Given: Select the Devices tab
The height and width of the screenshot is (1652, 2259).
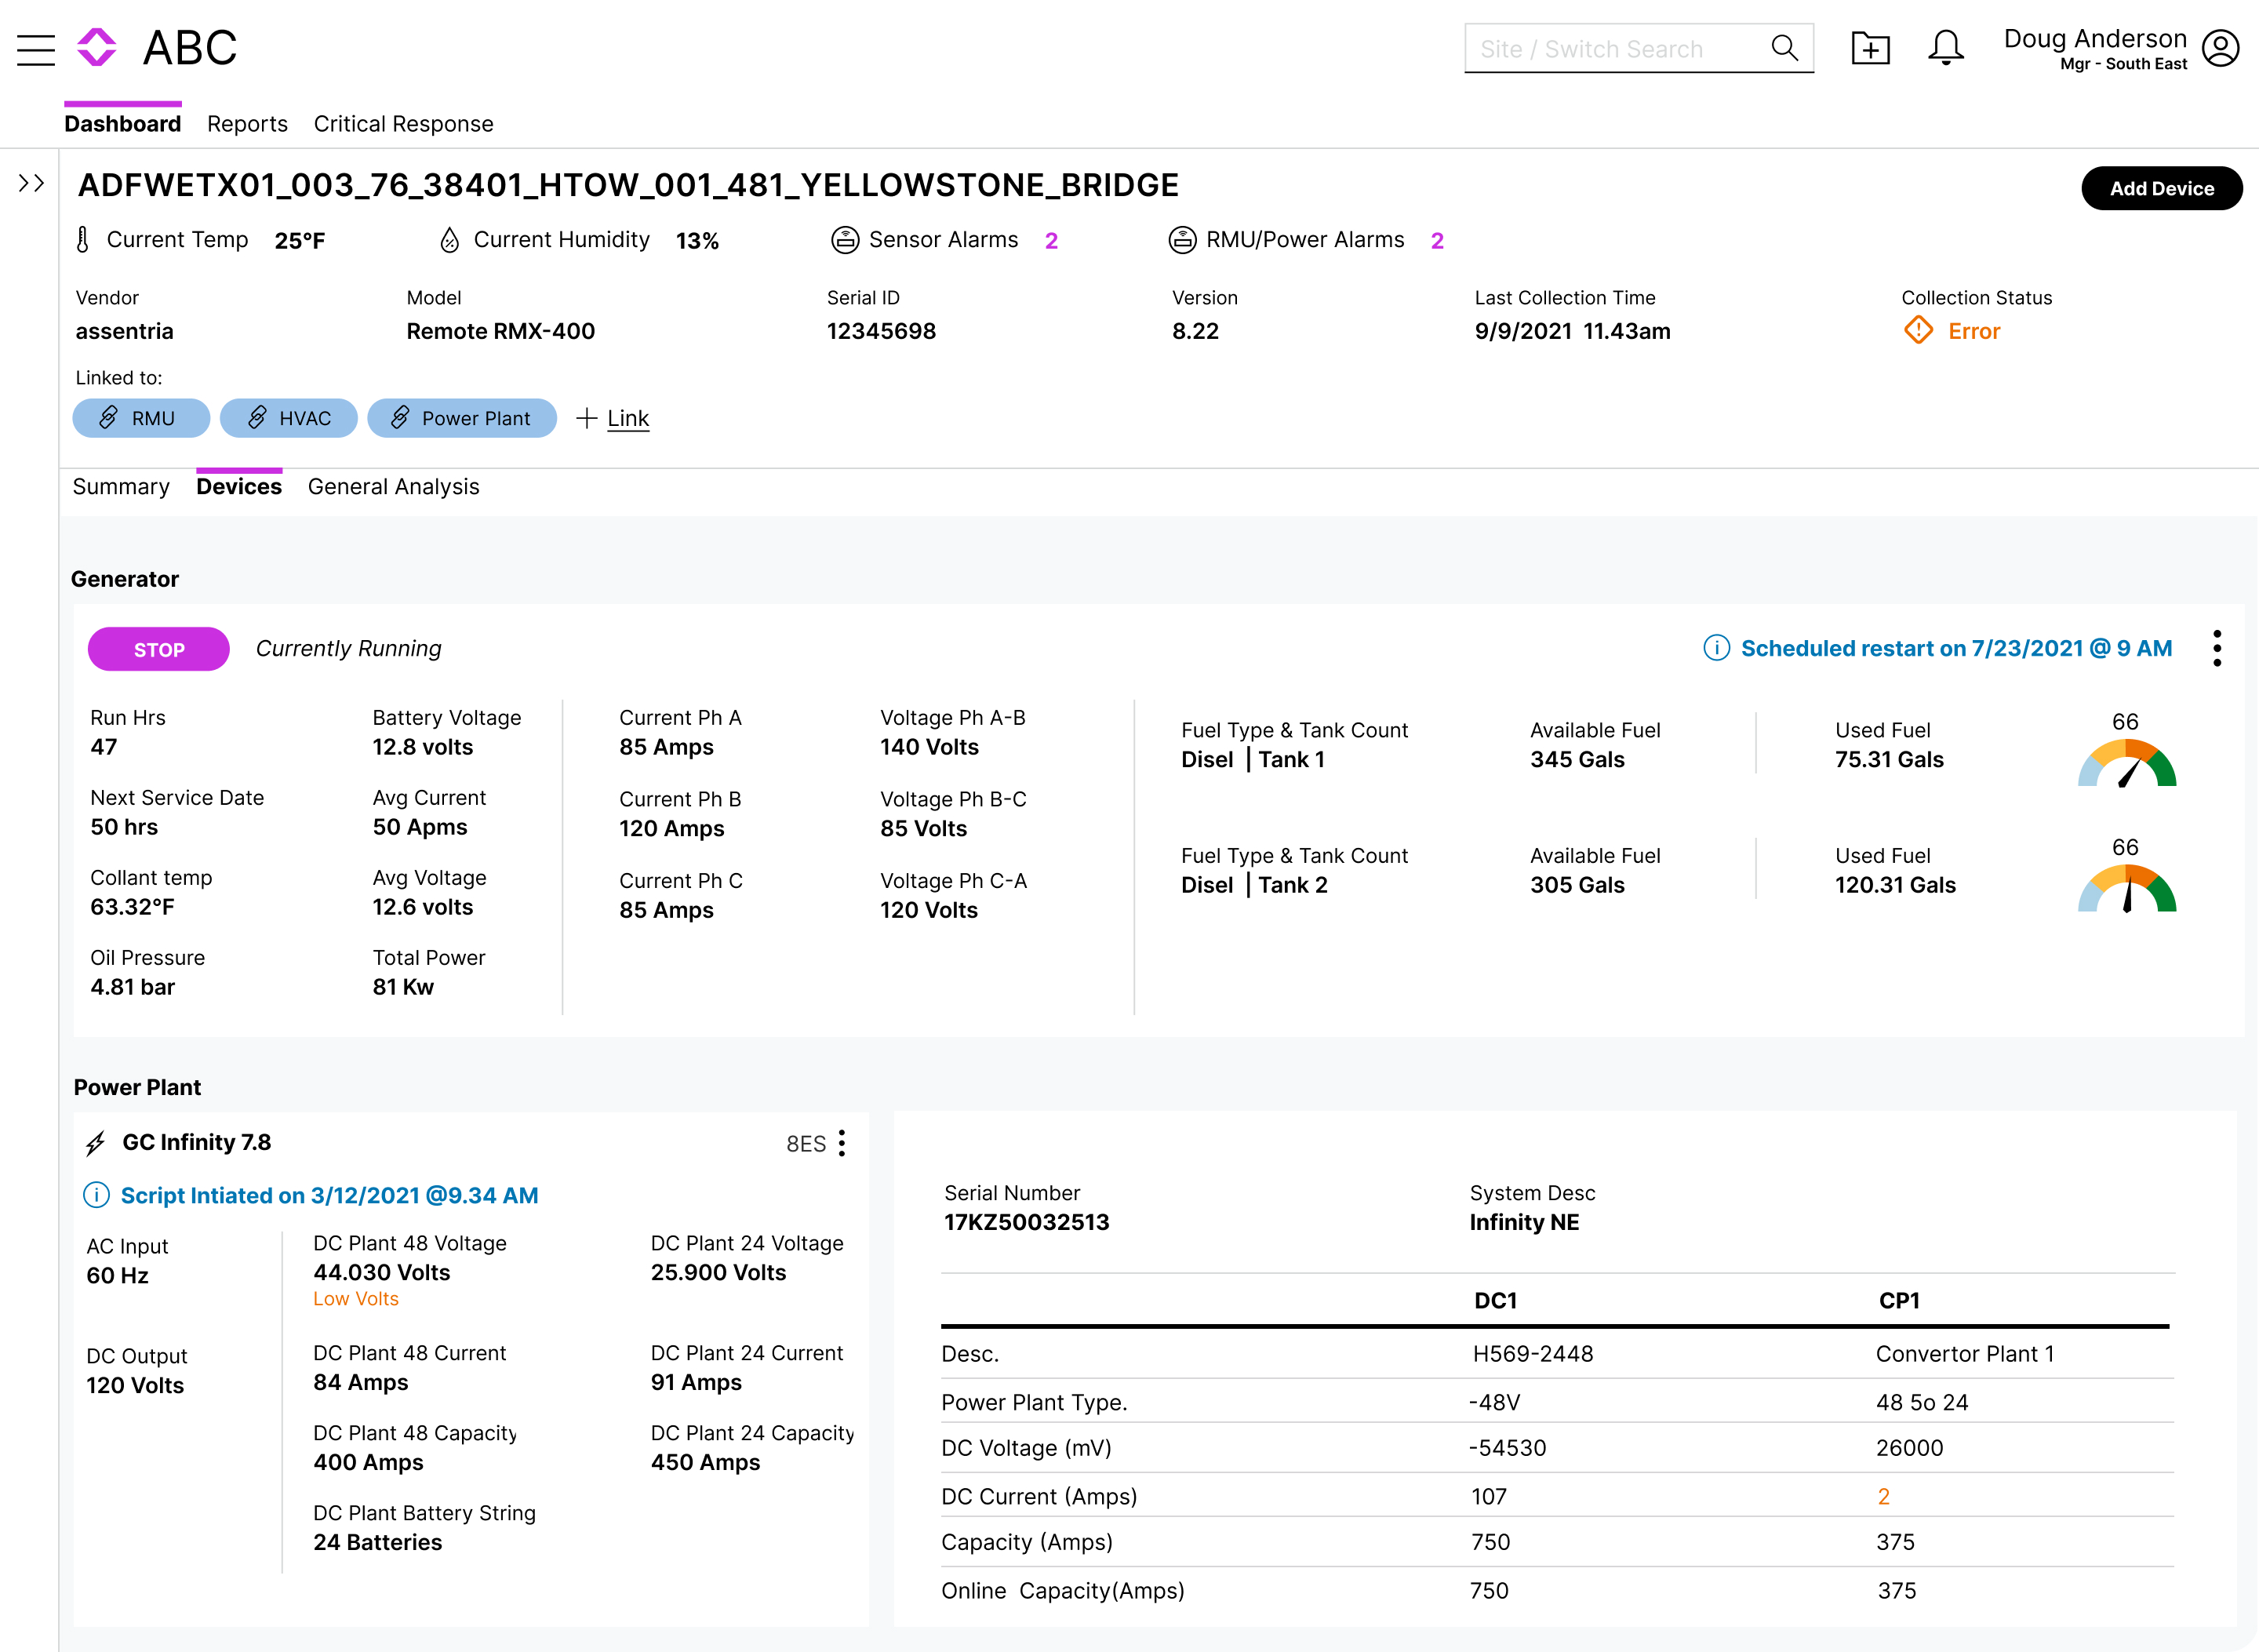Looking at the screenshot, I should coord(239,487).
